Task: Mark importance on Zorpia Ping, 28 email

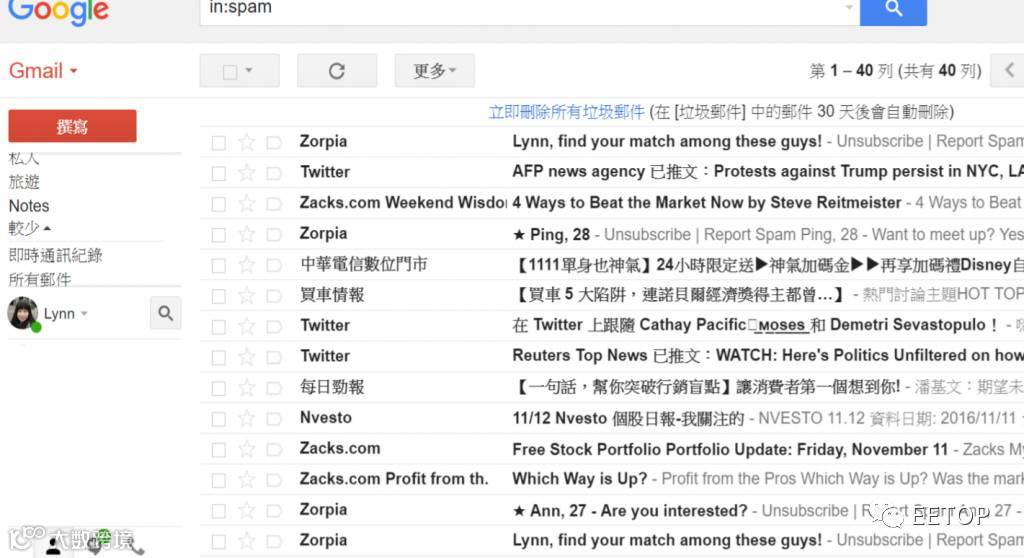Action: click(274, 235)
